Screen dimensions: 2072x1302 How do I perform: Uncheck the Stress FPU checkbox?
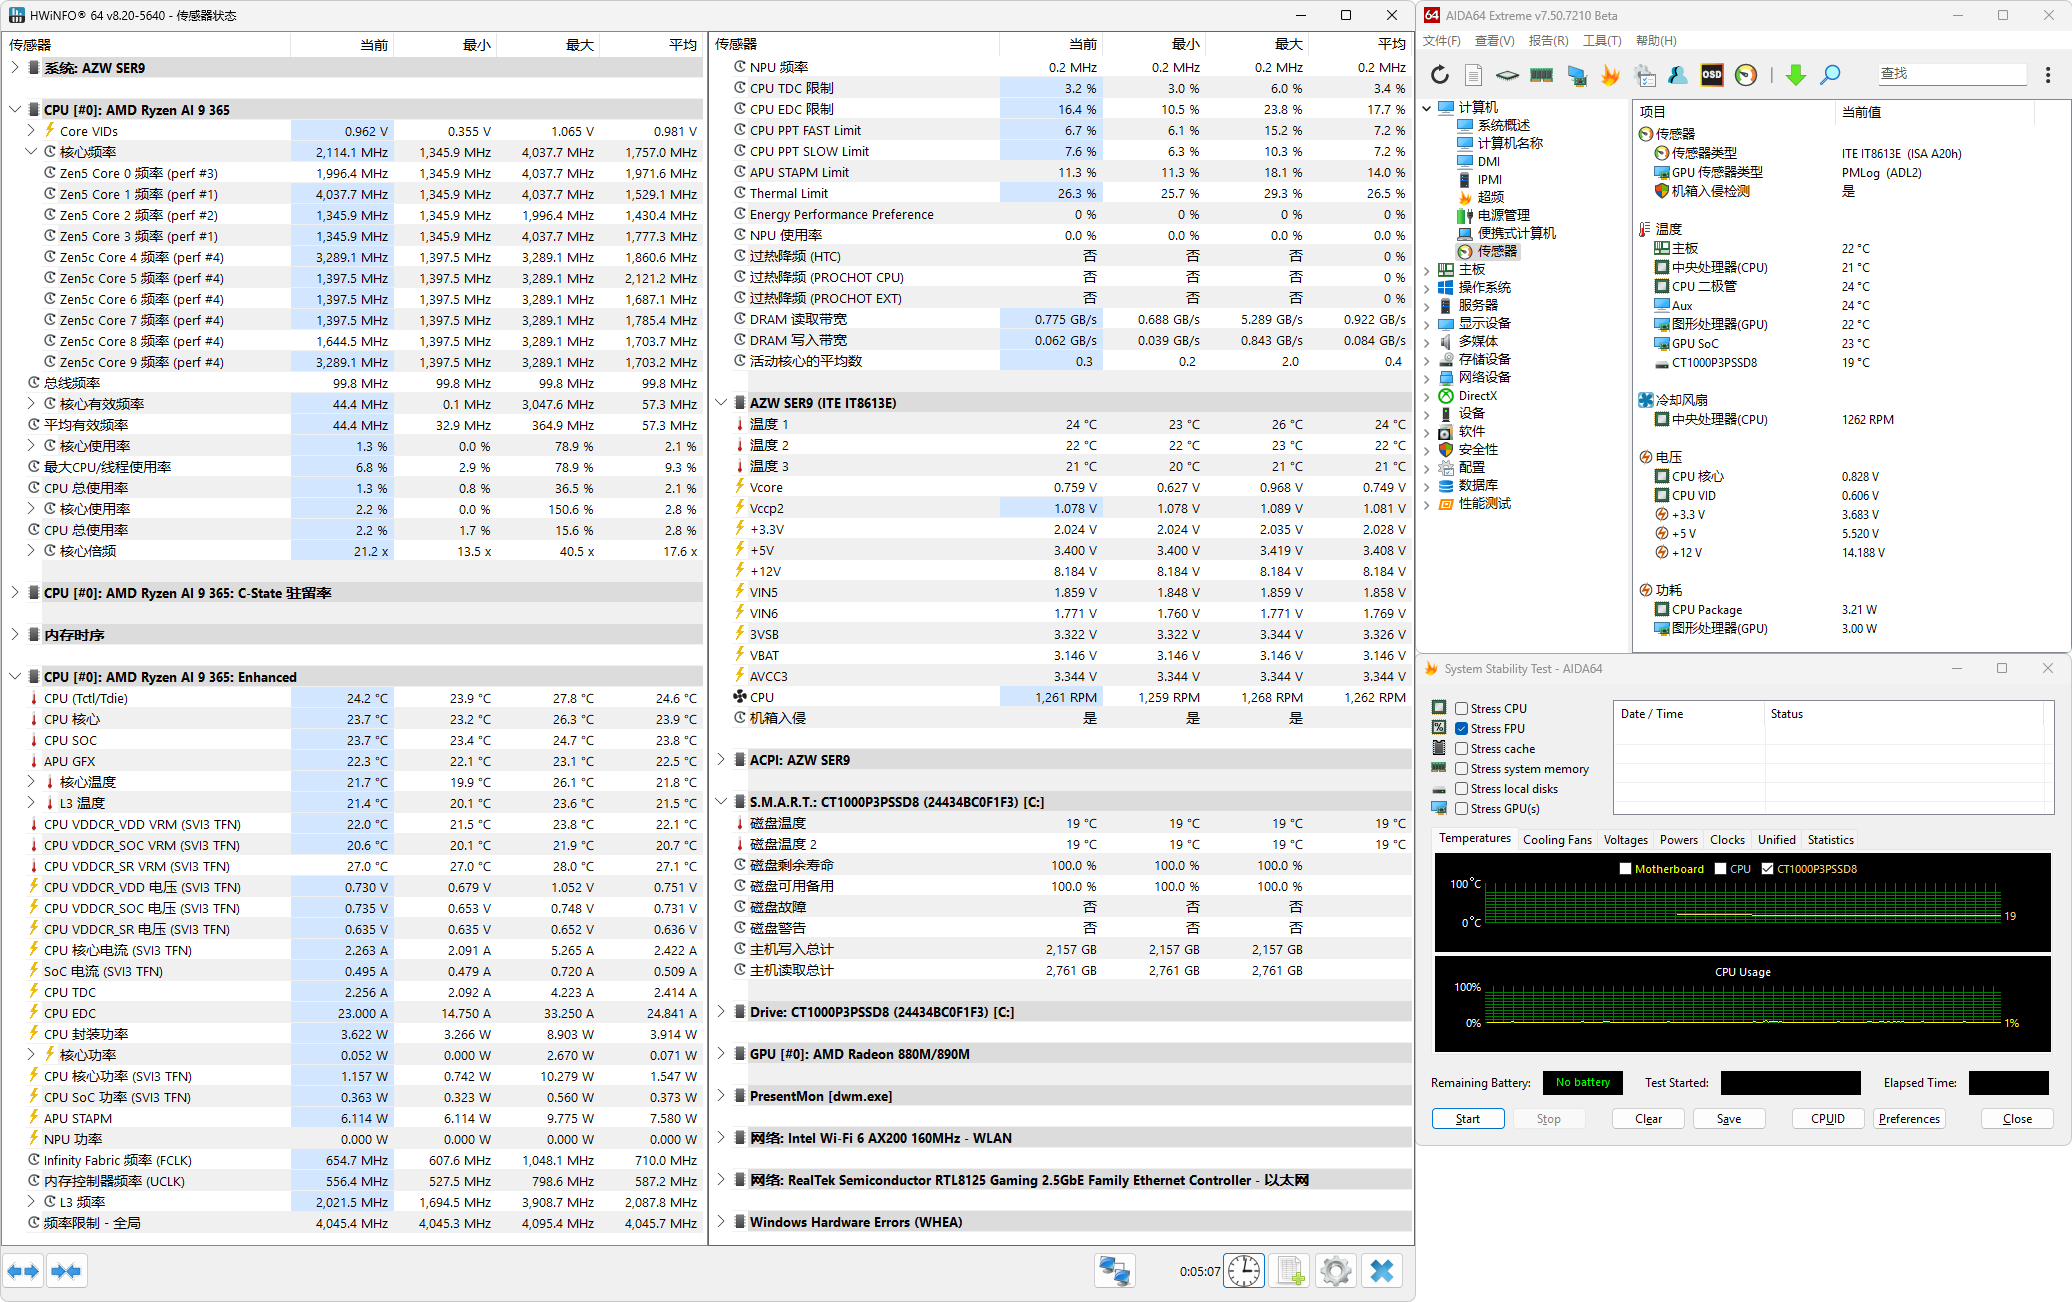[x=1461, y=729]
